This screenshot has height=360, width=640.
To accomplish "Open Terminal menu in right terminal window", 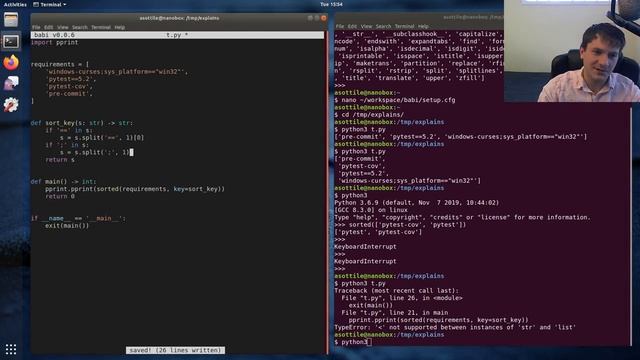I will pos(404,26).
